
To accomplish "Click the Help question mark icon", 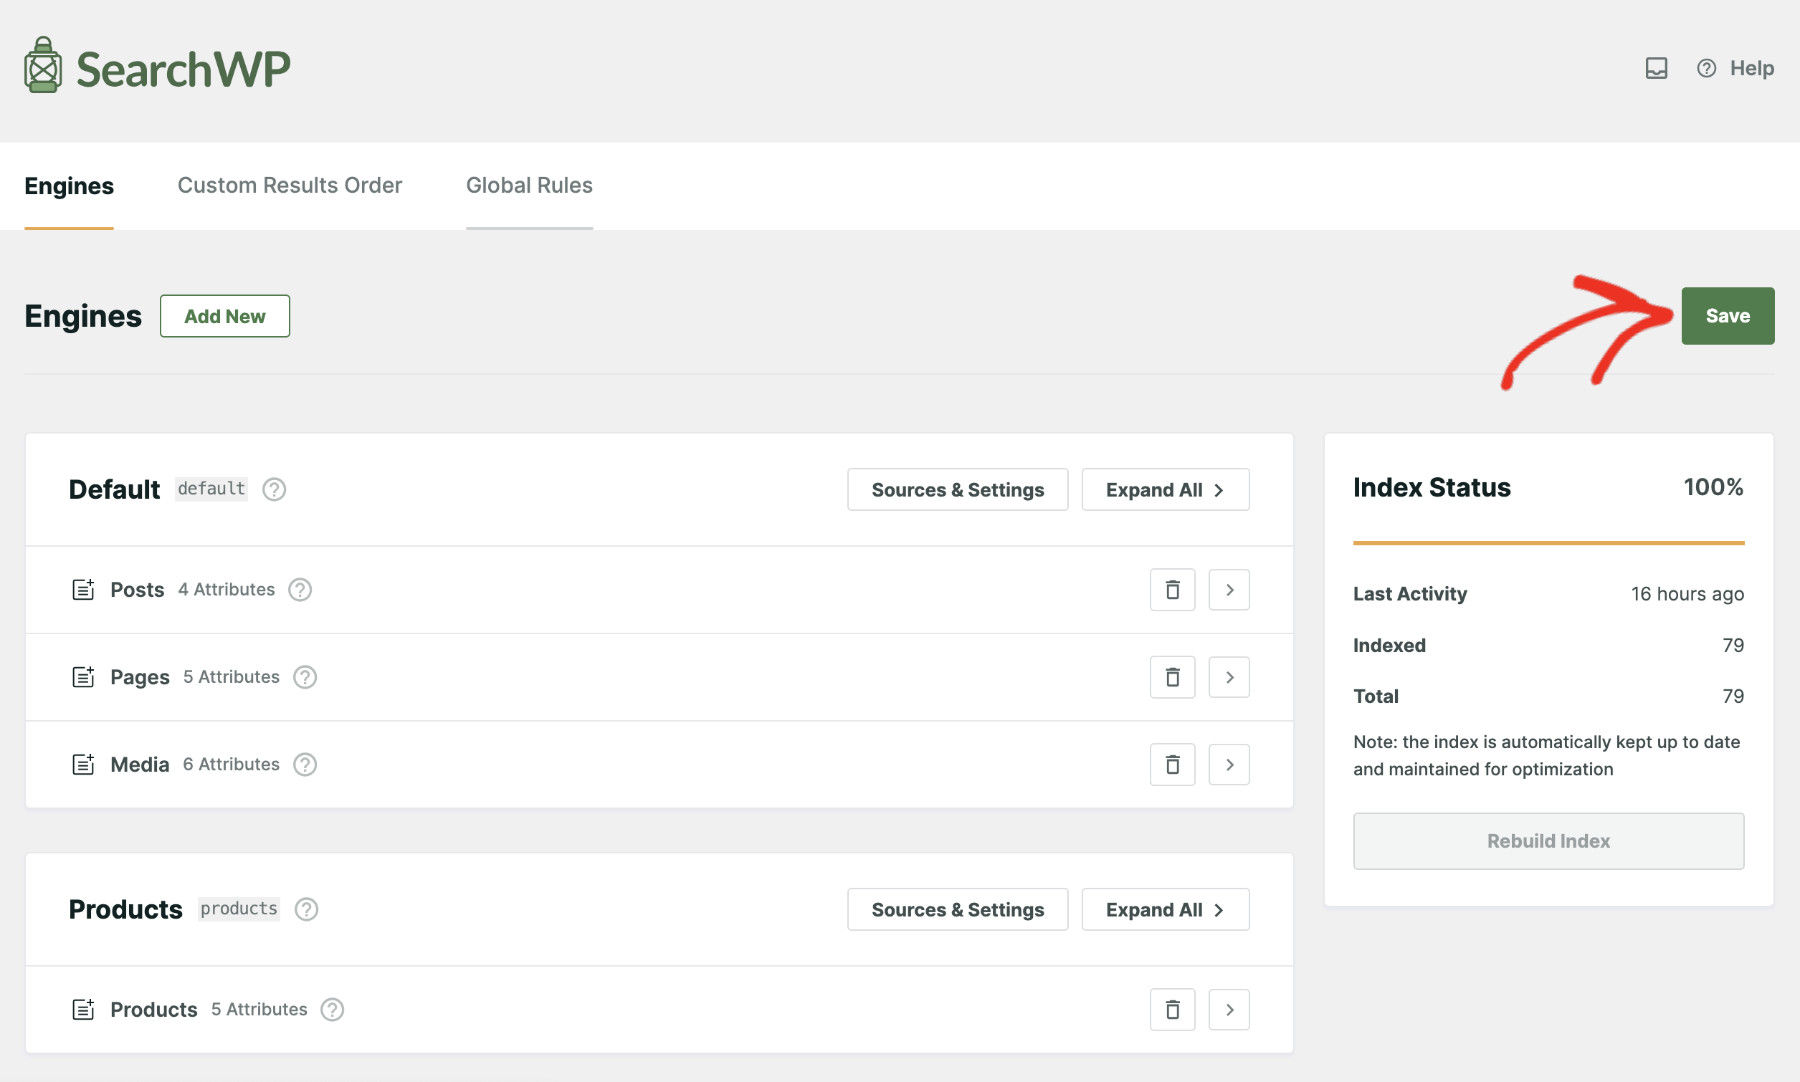I will pyautogui.click(x=1707, y=68).
